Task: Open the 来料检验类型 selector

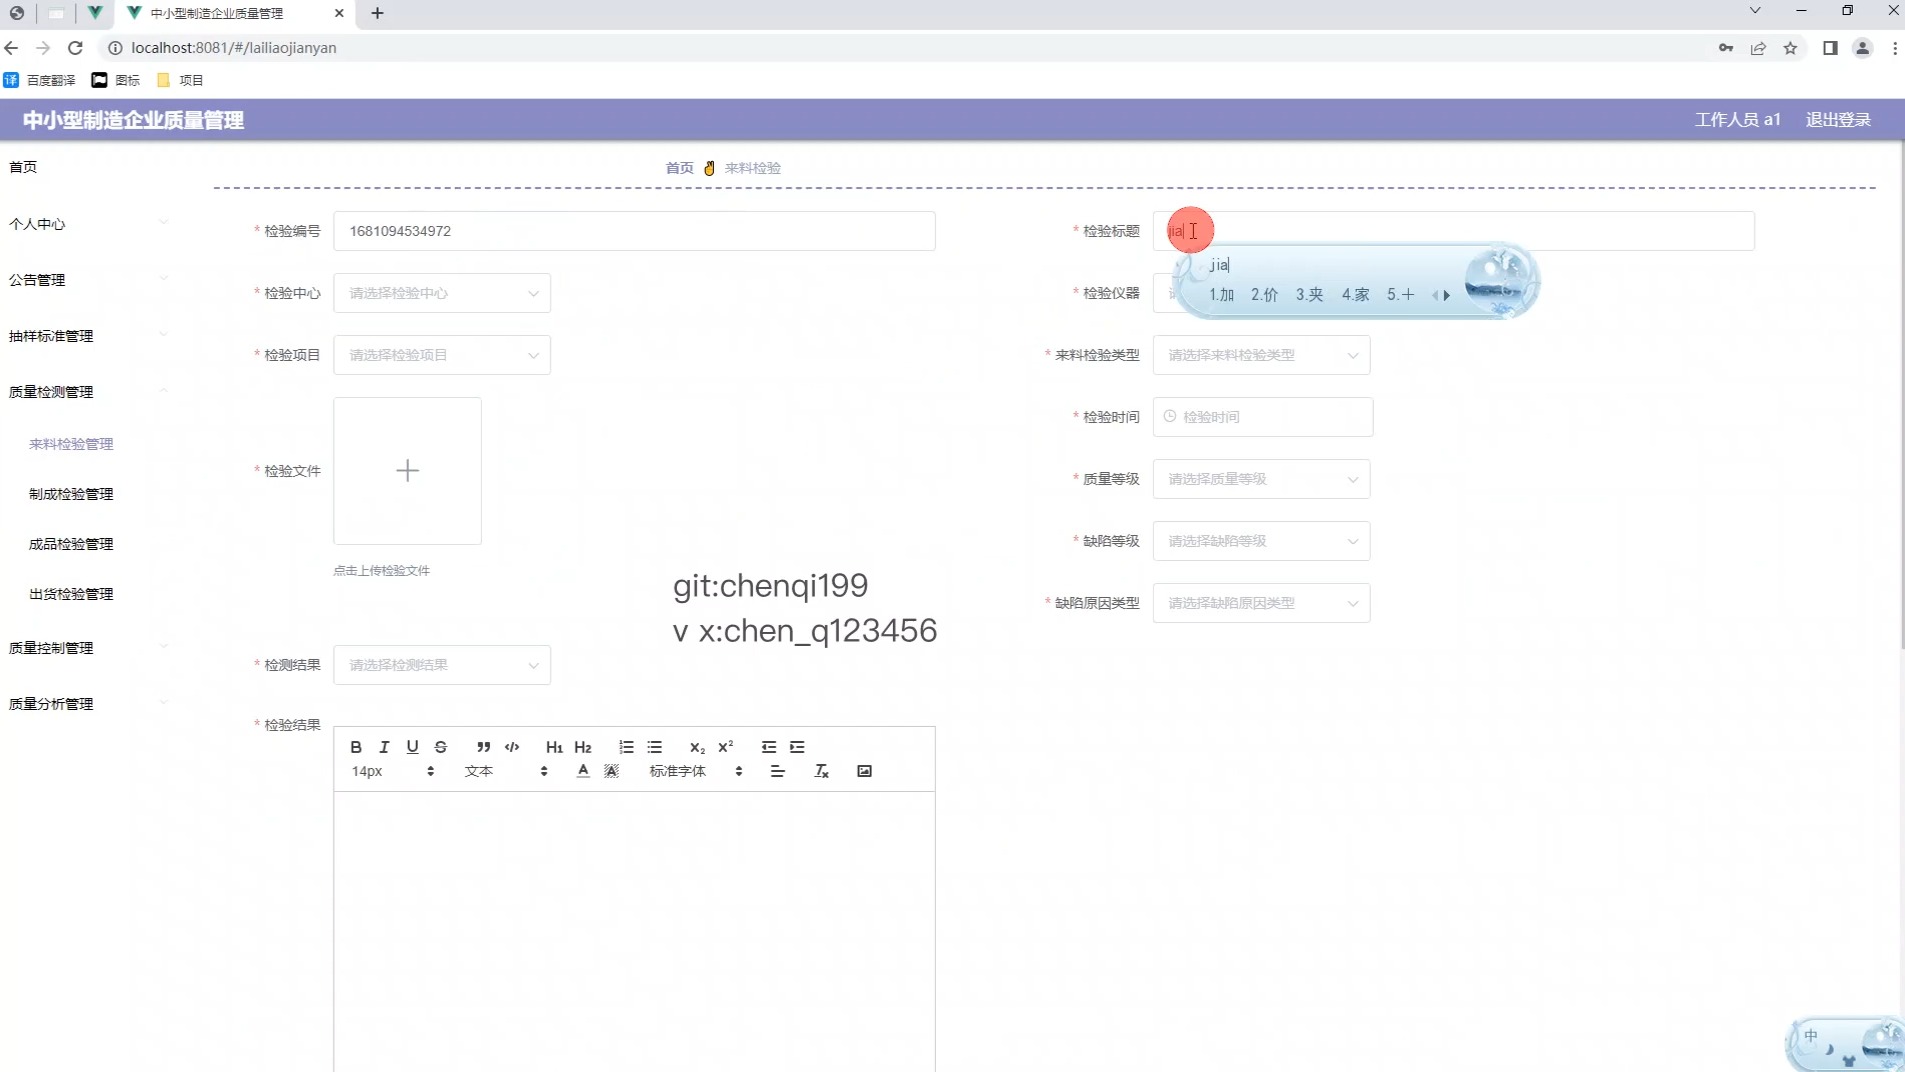Action: tap(1261, 355)
